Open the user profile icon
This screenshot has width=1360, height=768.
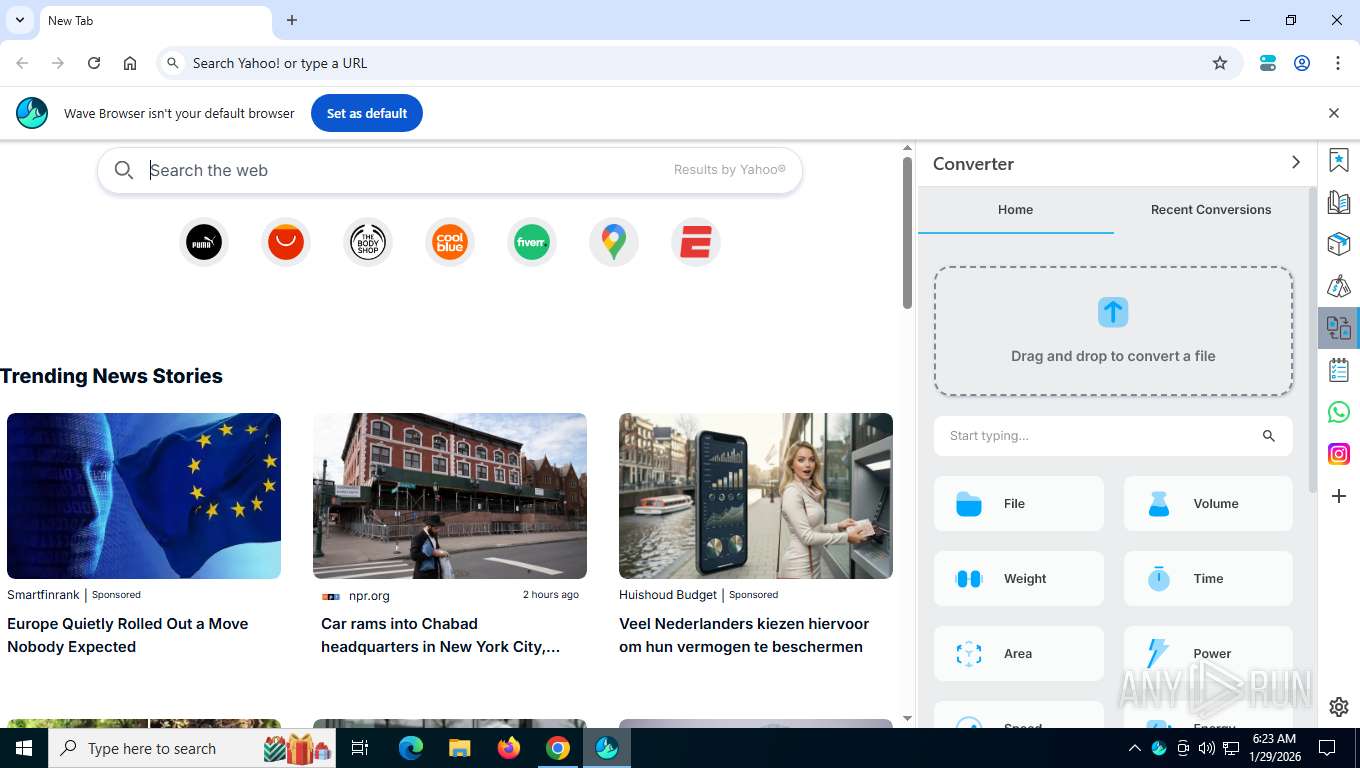(1302, 63)
